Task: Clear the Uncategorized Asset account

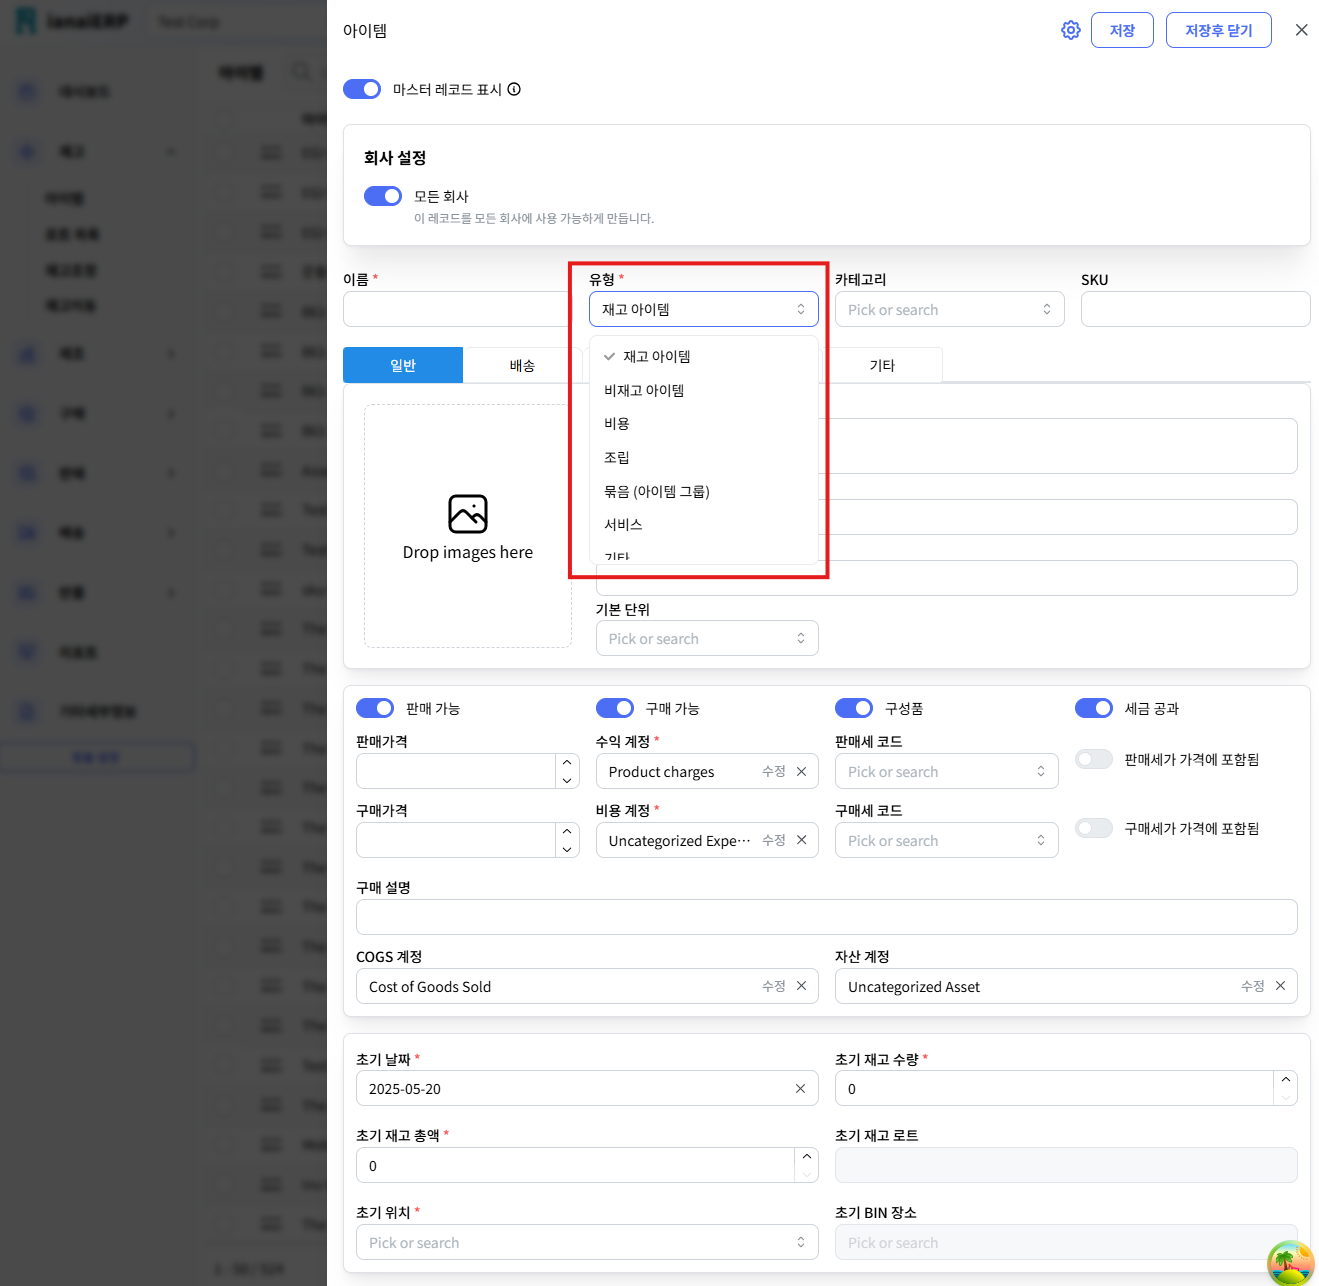Action: (1280, 986)
